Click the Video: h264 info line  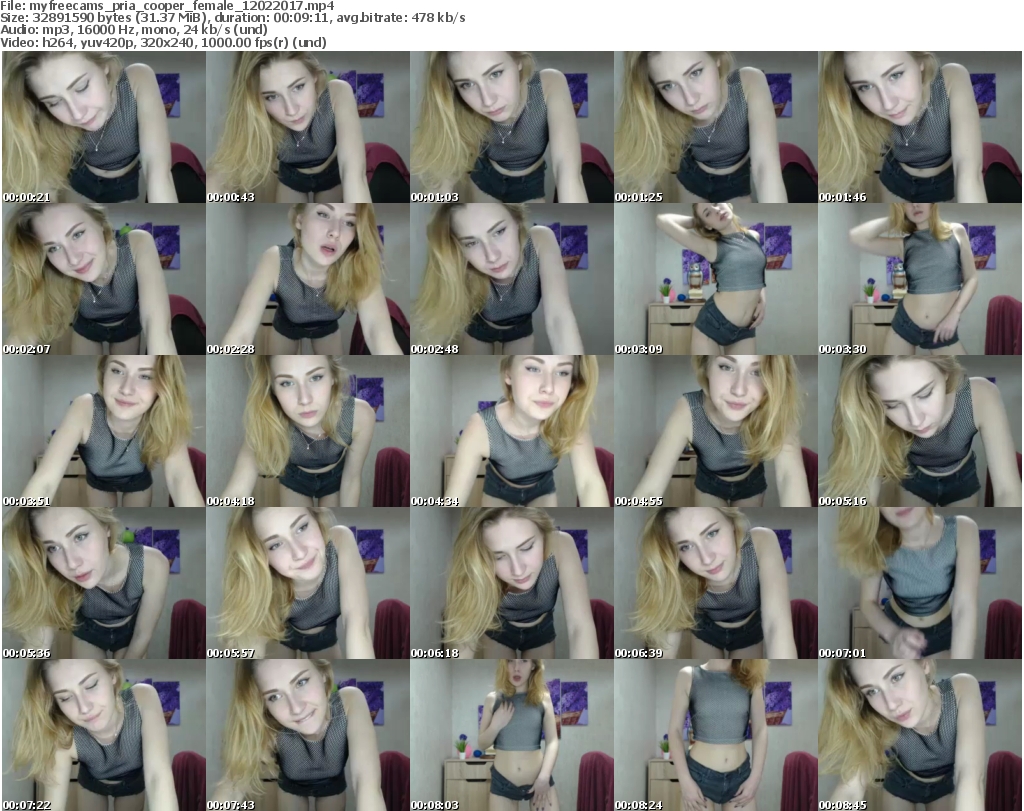[x=163, y=42]
